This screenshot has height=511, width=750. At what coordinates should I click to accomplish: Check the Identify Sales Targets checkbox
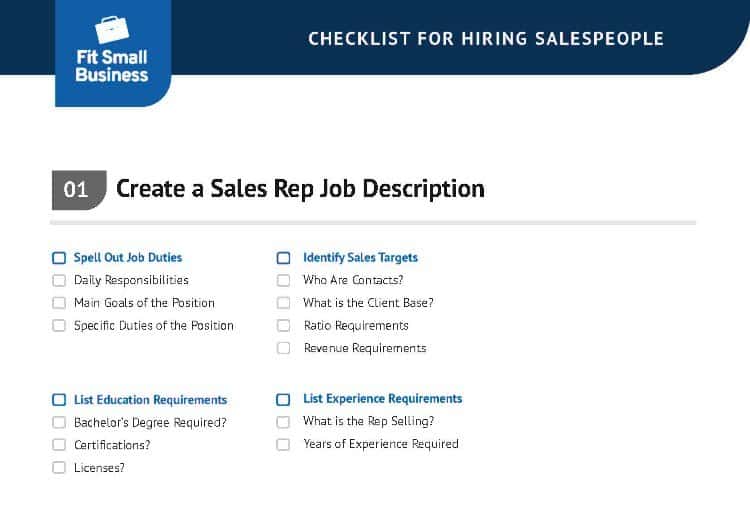click(x=283, y=258)
